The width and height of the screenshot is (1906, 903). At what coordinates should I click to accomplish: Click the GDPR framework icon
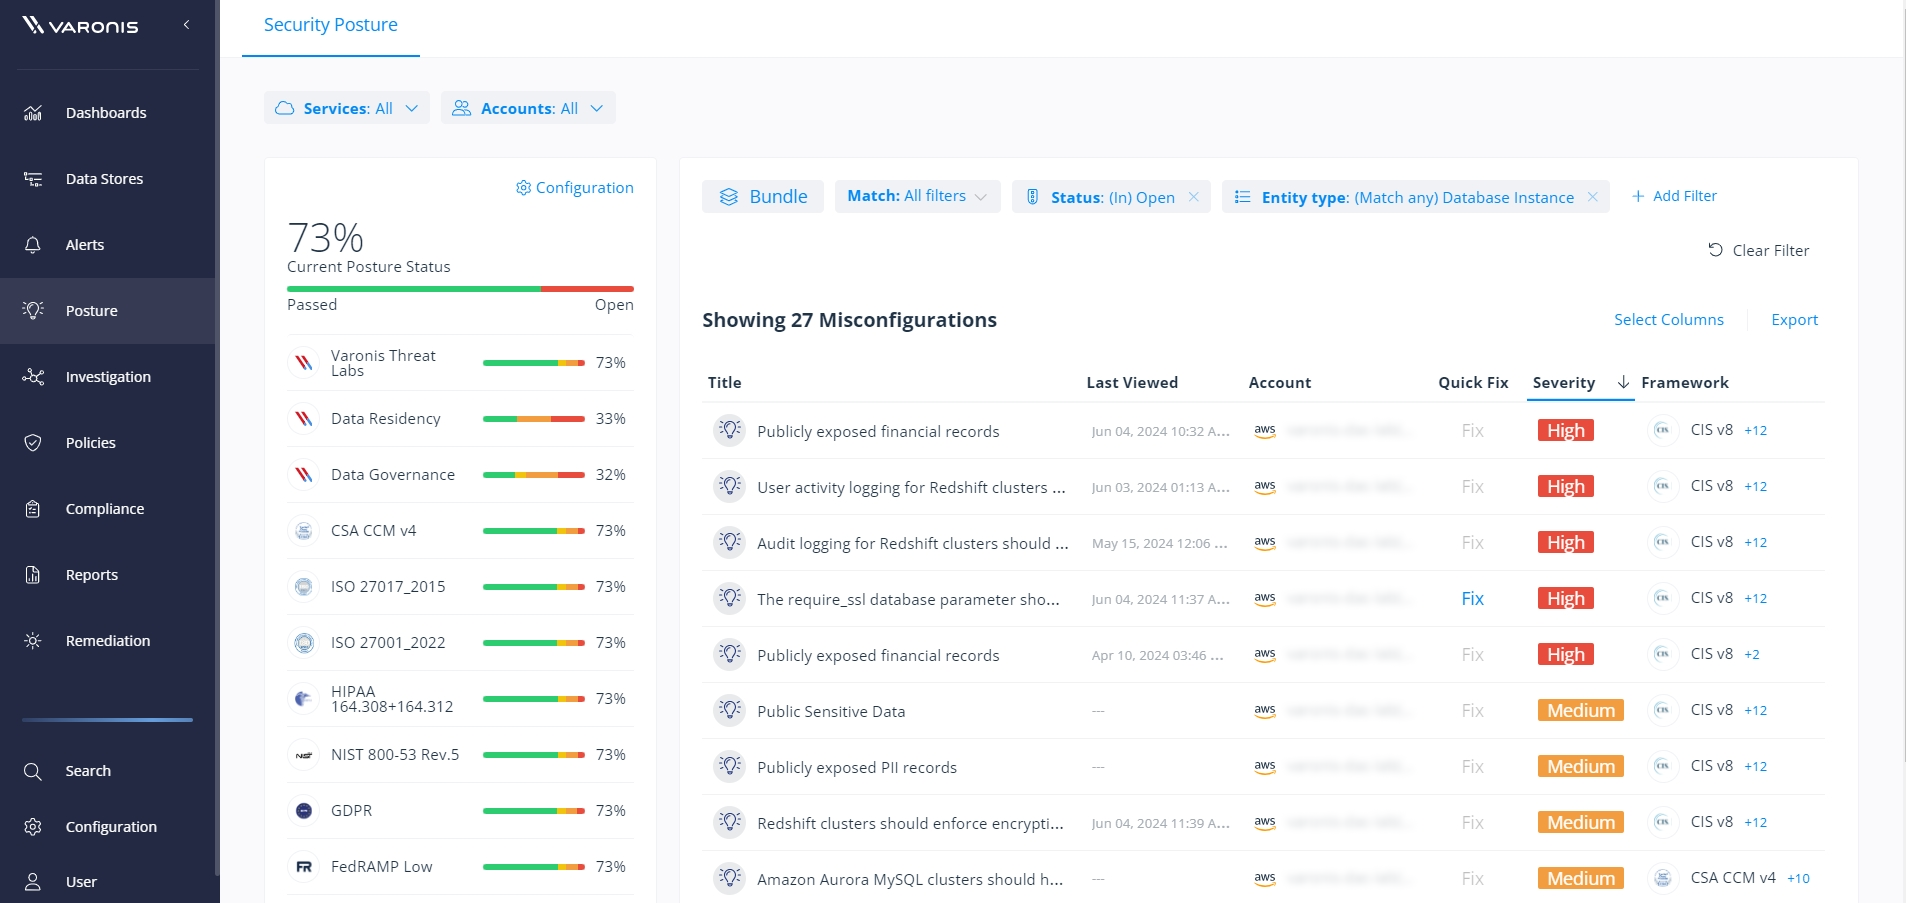[304, 811]
